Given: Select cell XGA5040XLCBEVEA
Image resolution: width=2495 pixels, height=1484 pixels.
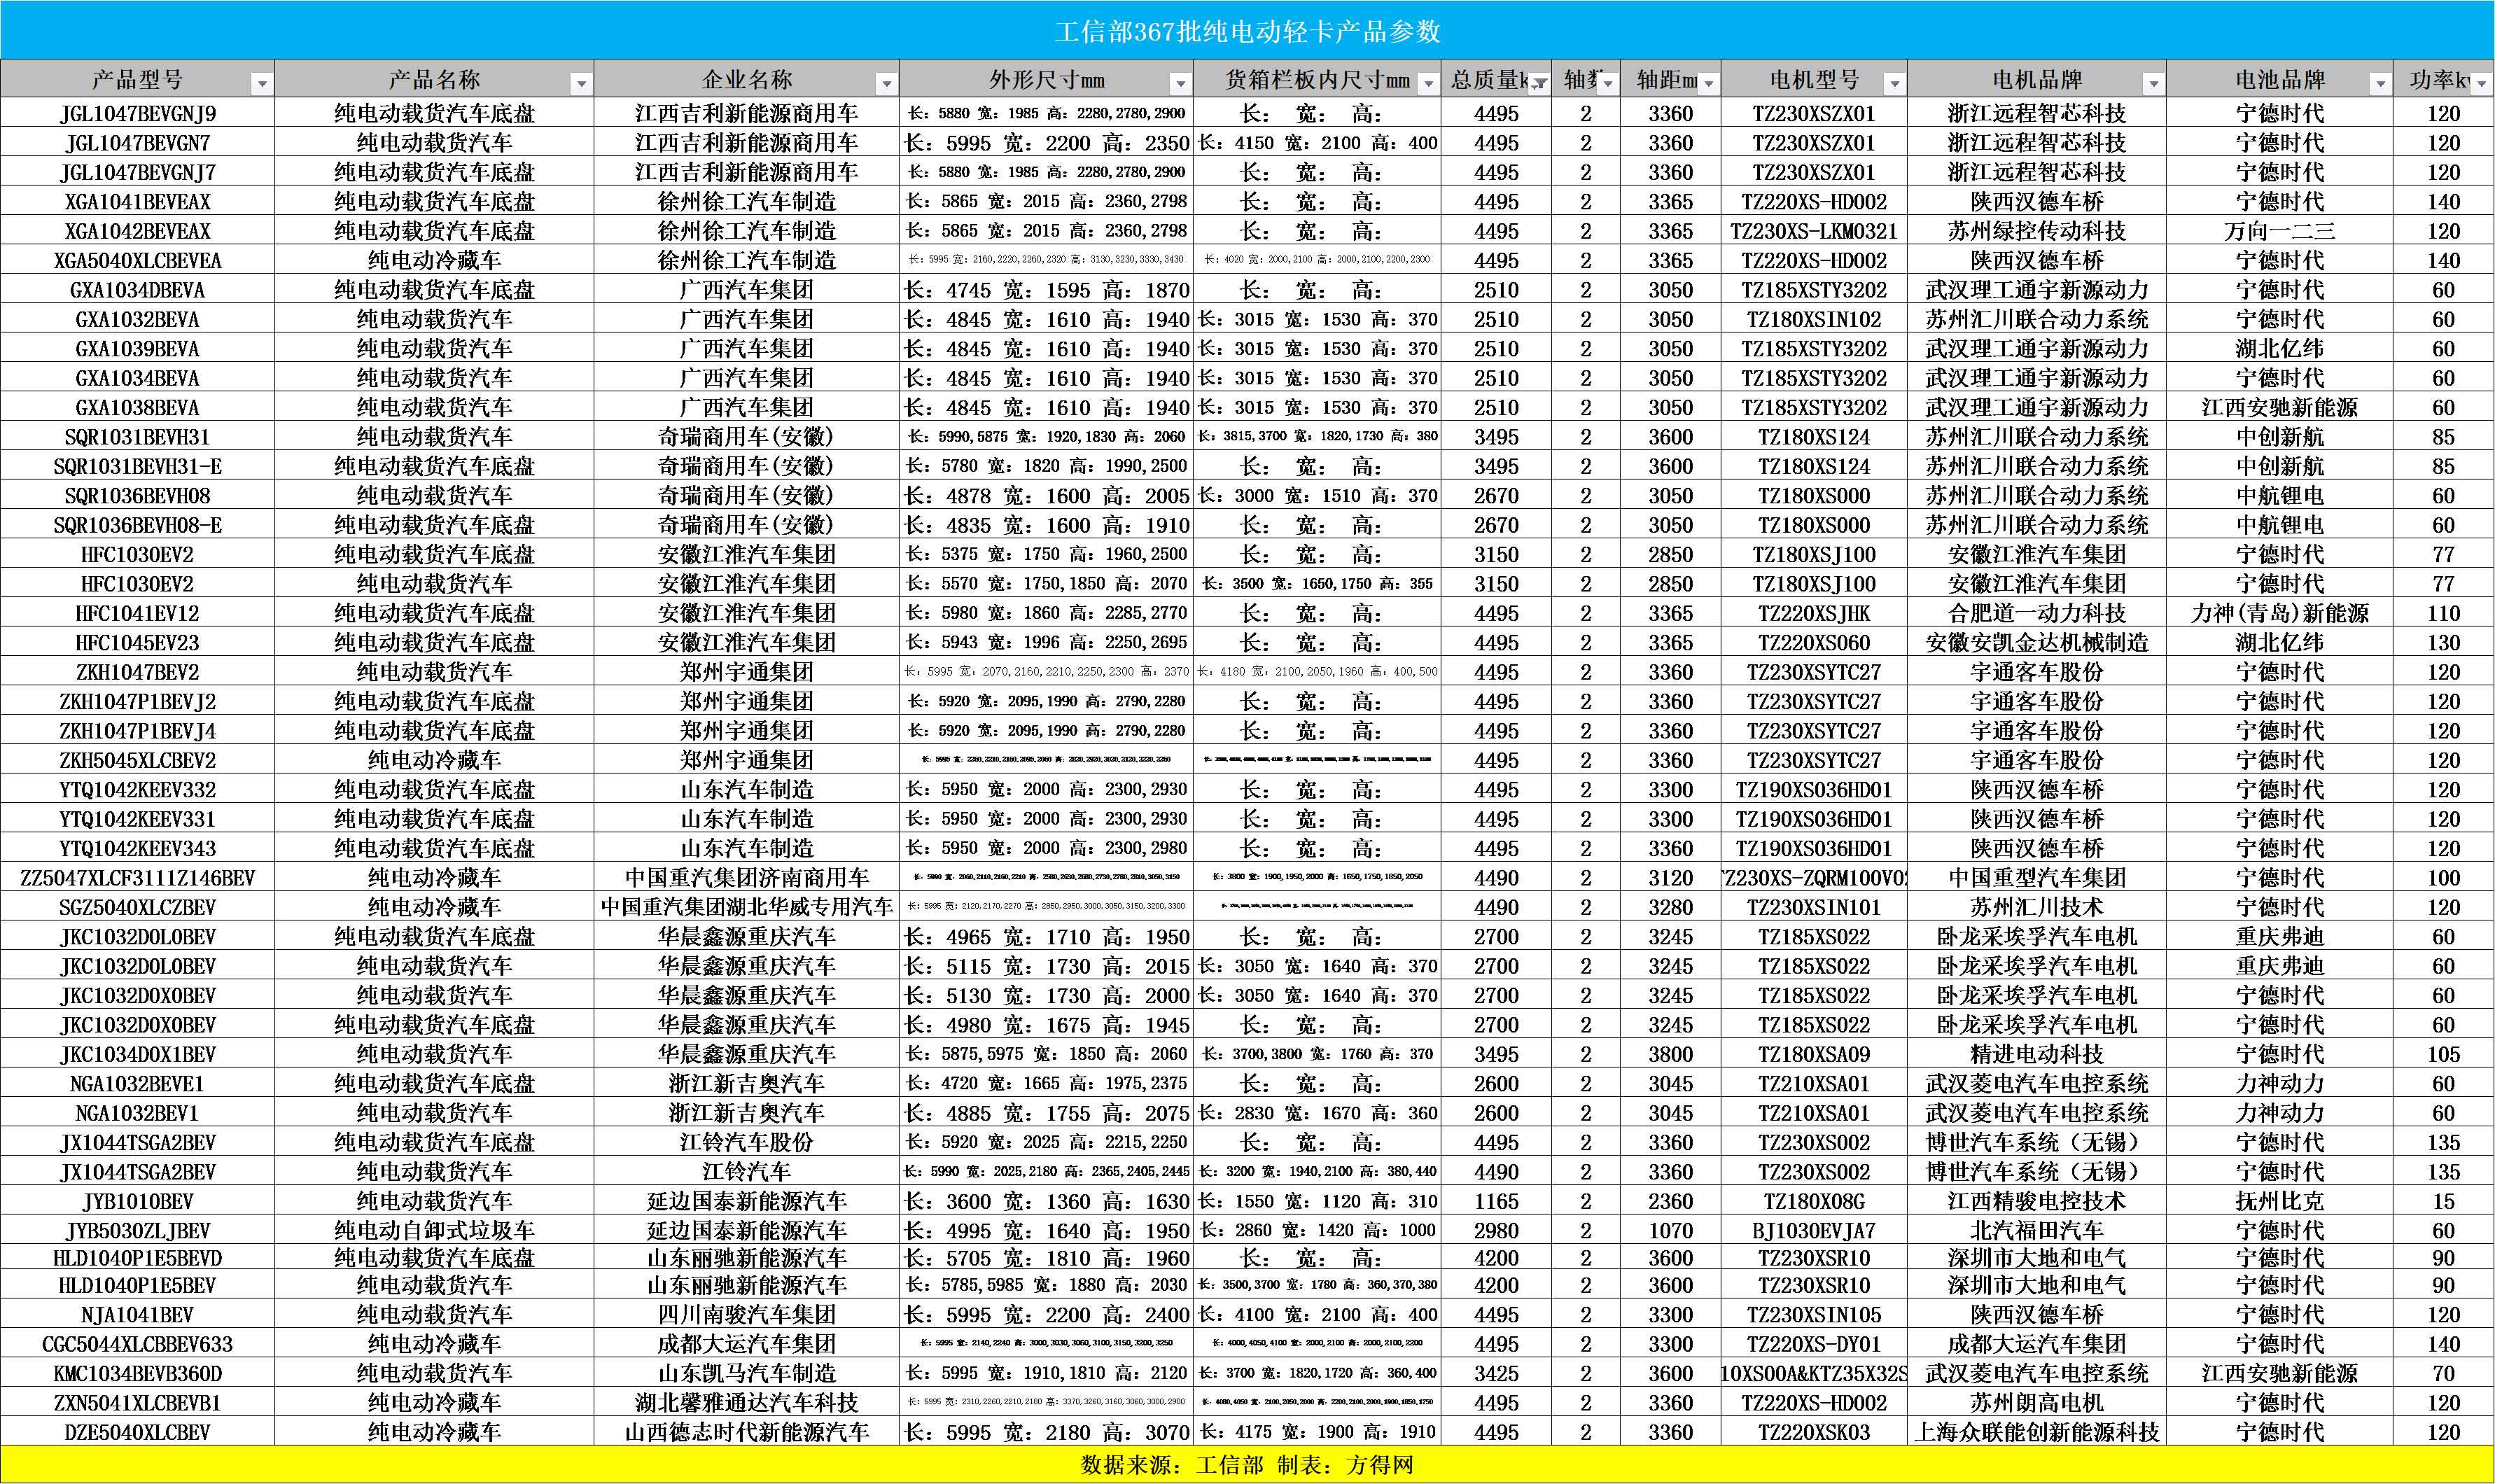Looking at the screenshot, I should coord(138,261).
